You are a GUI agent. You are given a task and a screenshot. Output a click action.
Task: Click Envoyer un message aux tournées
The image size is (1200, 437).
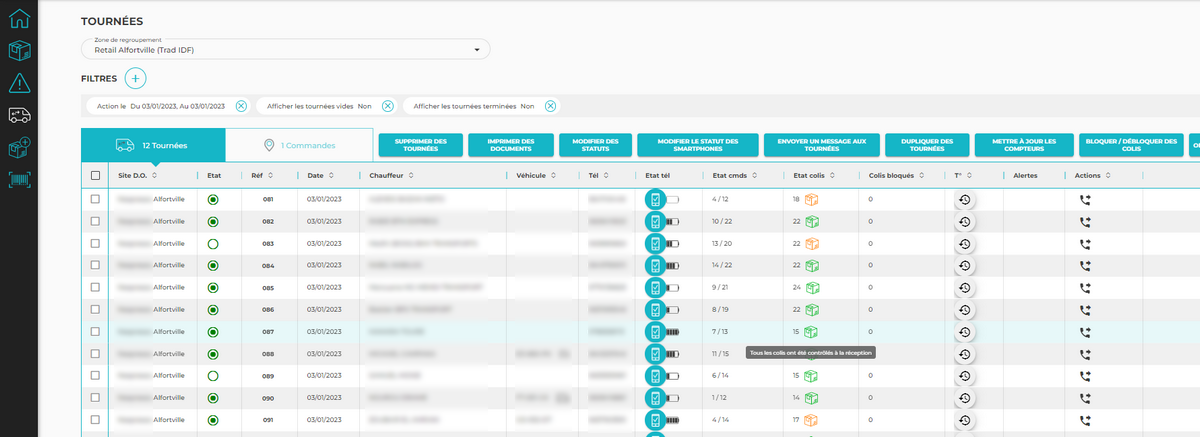821,145
